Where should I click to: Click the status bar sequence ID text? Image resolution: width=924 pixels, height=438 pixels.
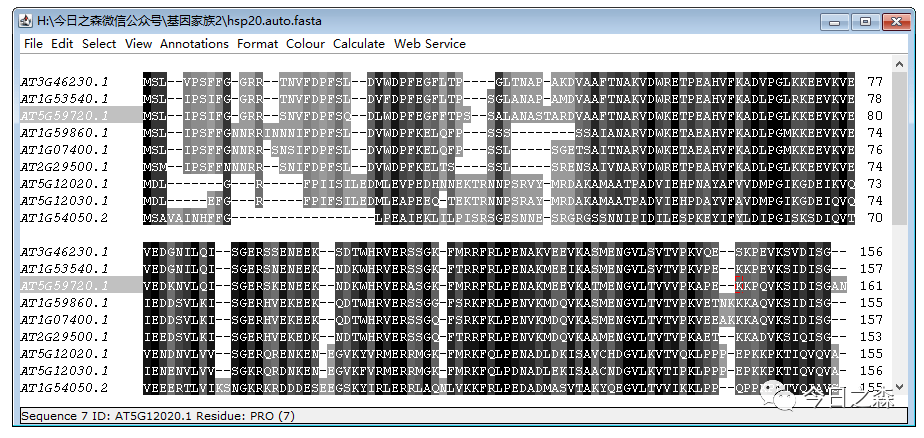coord(154,415)
